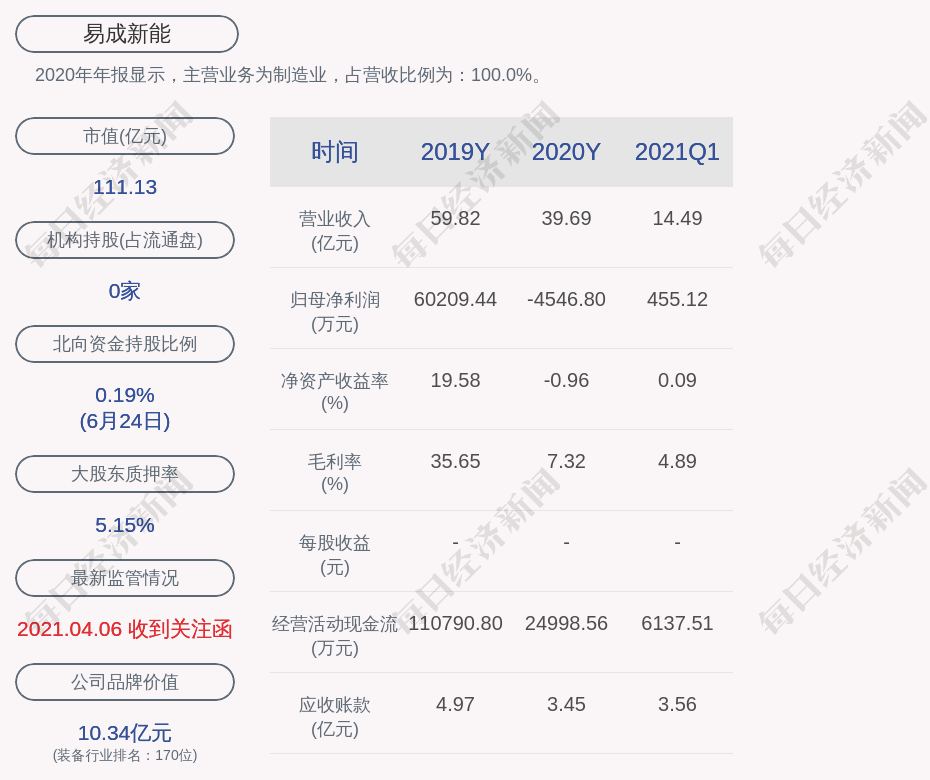Viewport: 930px width, 780px height.
Task: Open the red 2021.04.06 收到关注函 notice
Action: 125,629
